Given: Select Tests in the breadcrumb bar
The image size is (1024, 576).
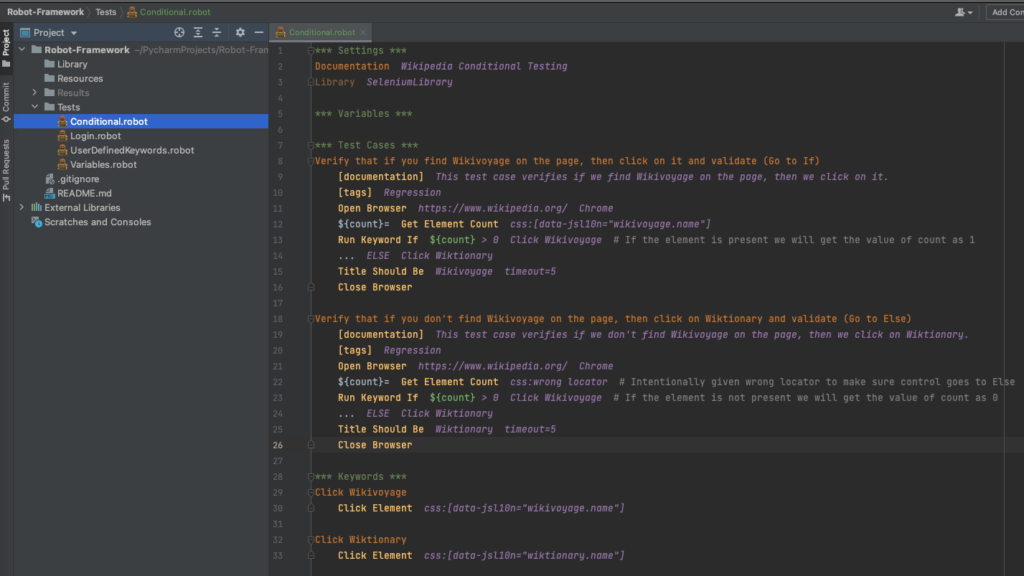Looking at the screenshot, I should click(x=106, y=12).
